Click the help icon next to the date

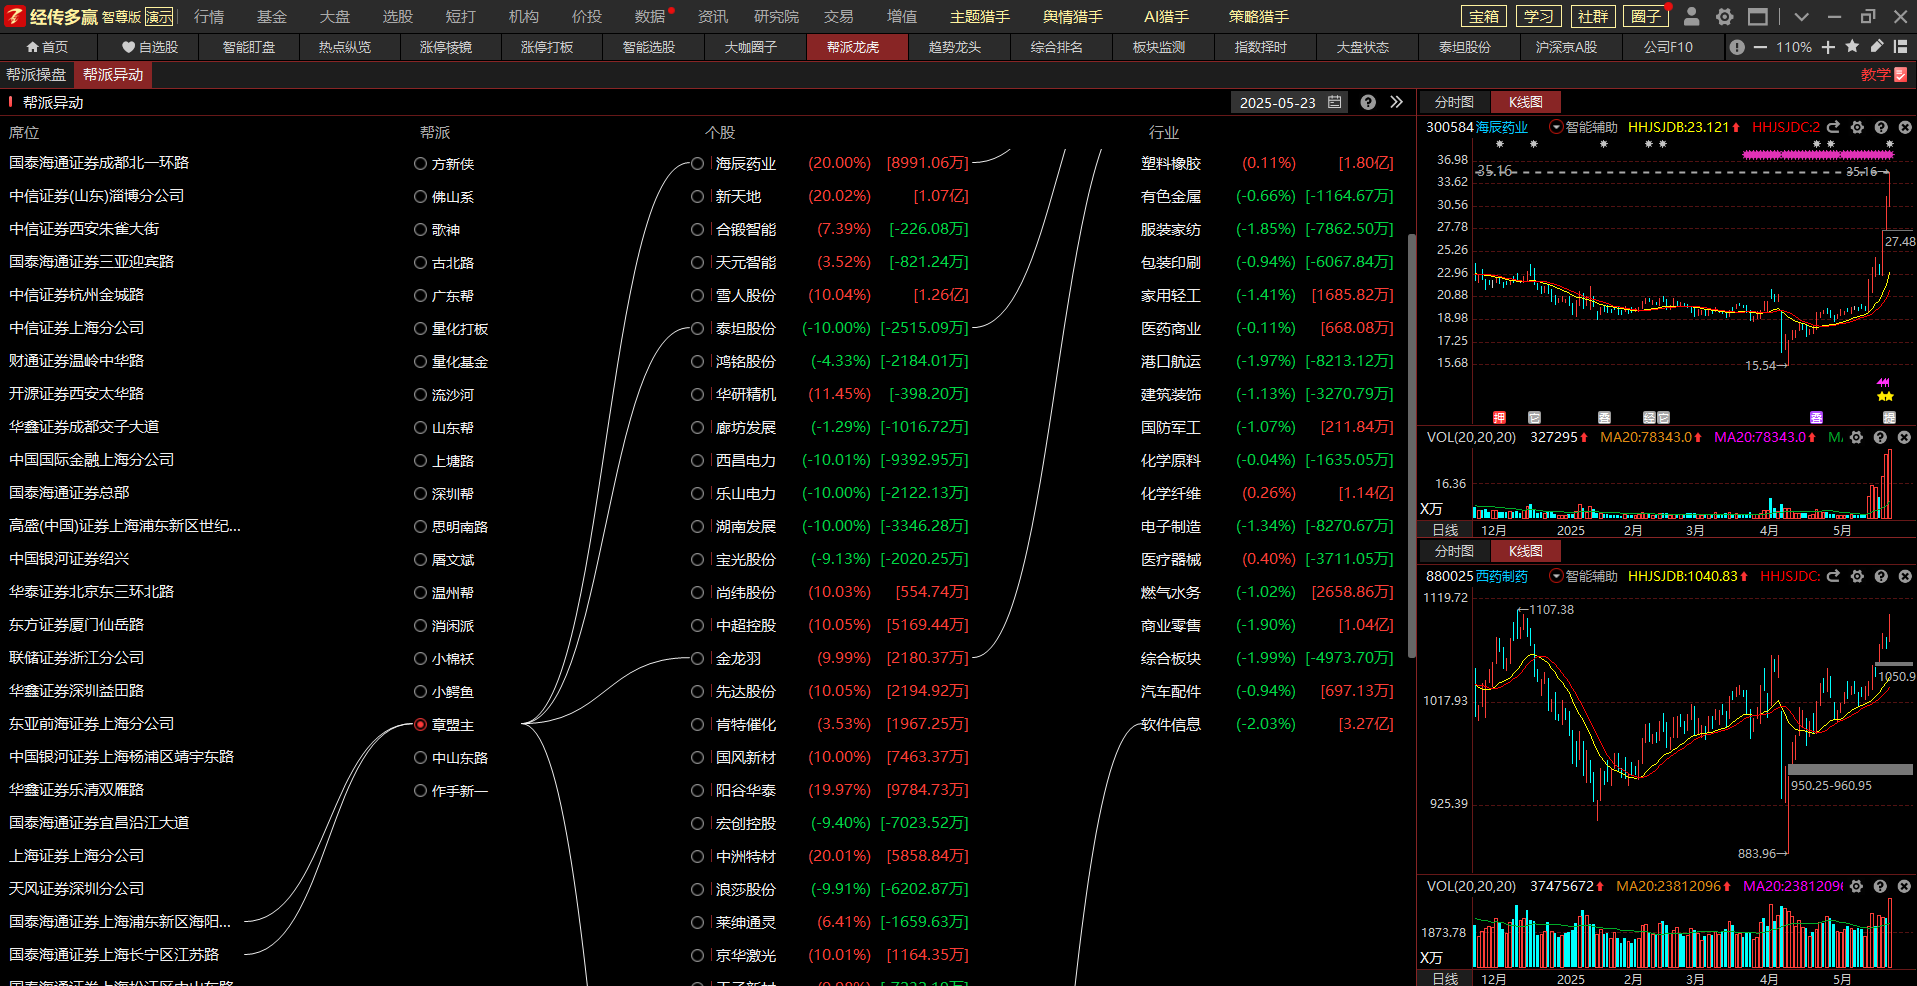pyautogui.click(x=1368, y=102)
